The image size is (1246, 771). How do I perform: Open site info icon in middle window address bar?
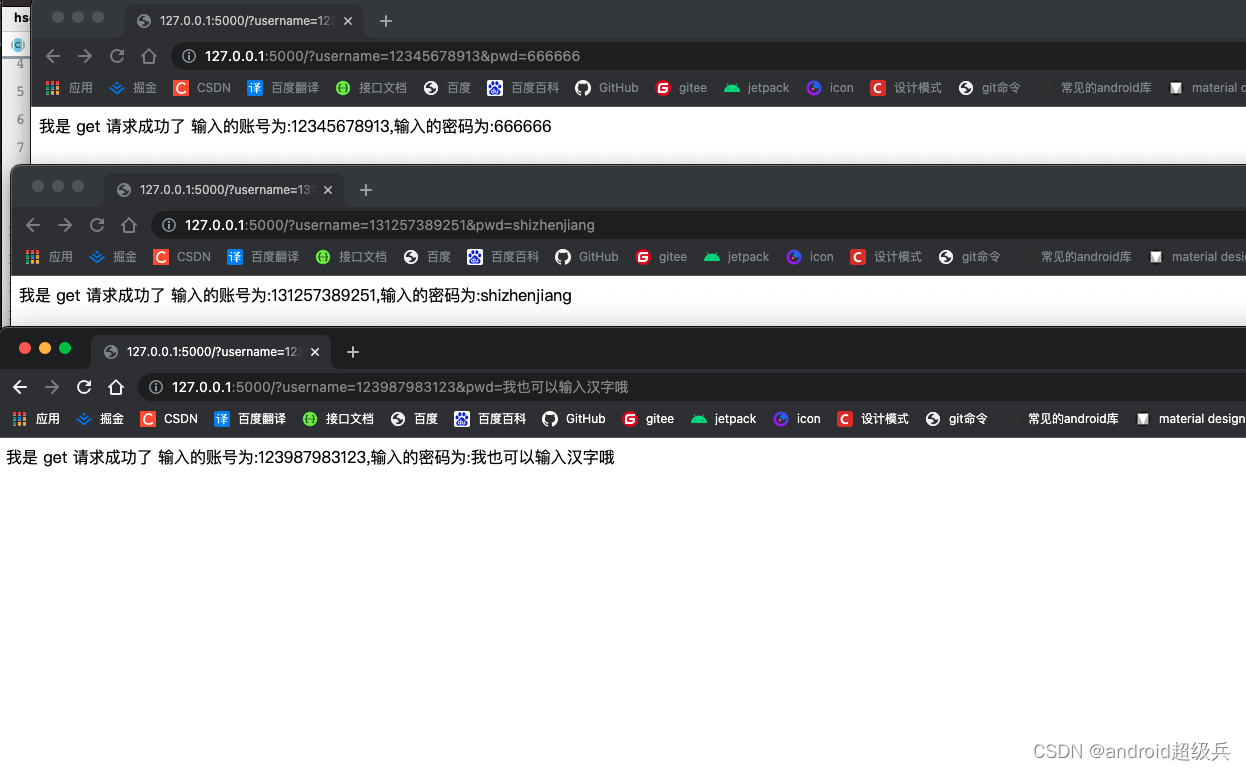[168, 225]
